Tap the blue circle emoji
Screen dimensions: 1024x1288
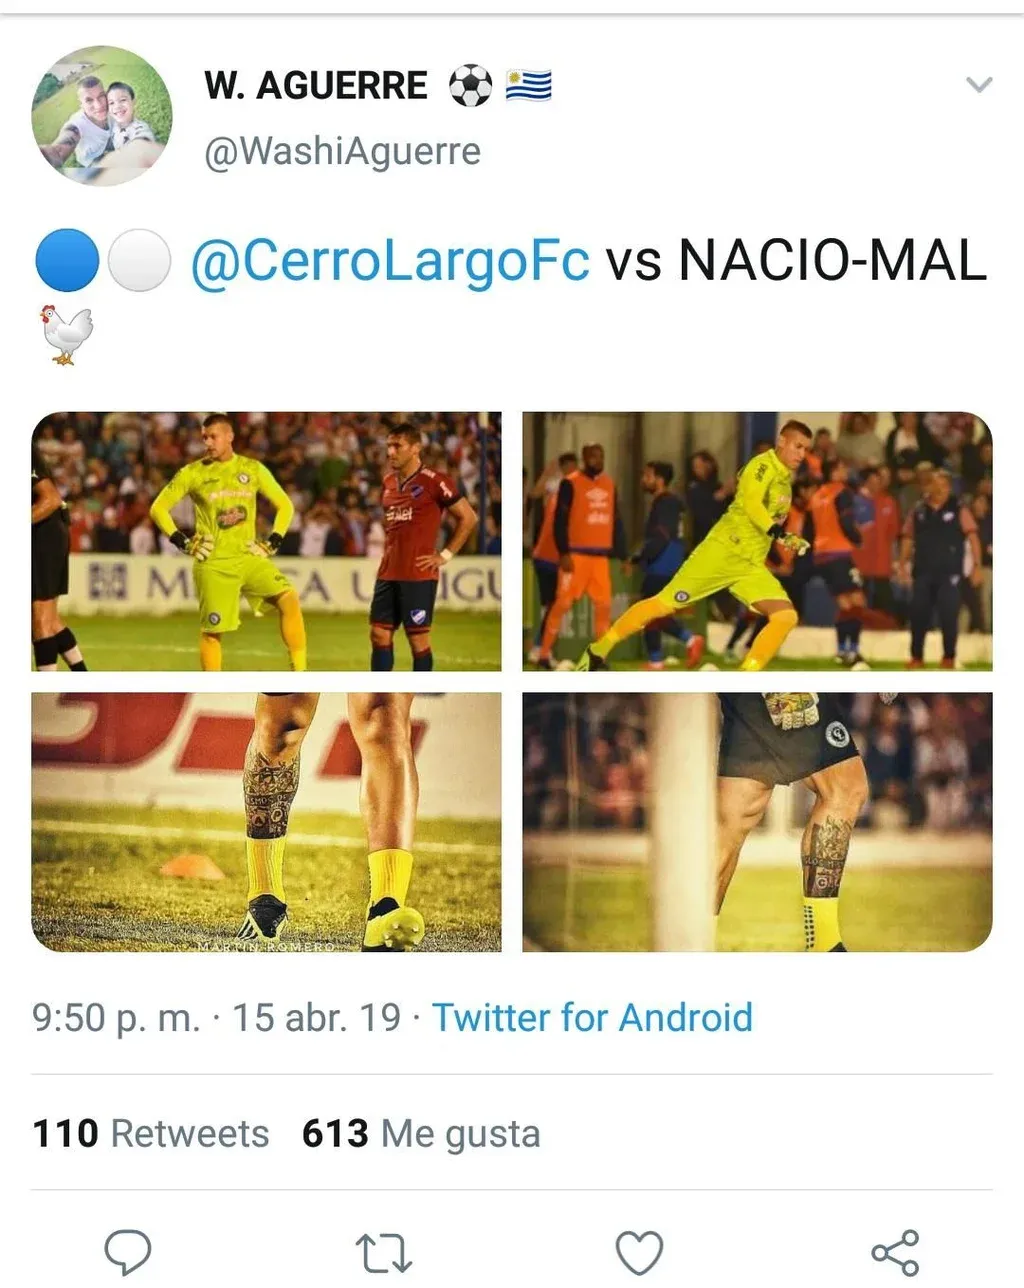coord(67,260)
